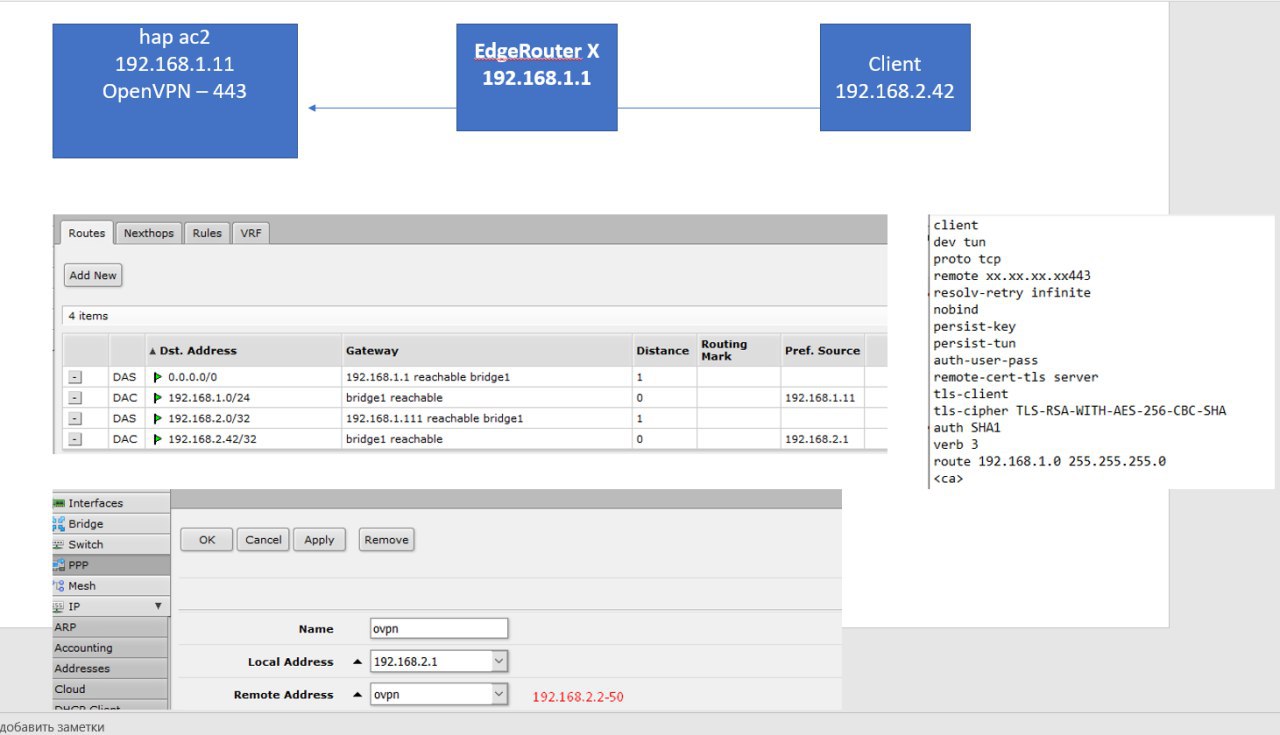Viewport: 1280px width, 735px height.
Task: Open the Mesh menu icon
Action: [x=59, y=586]
